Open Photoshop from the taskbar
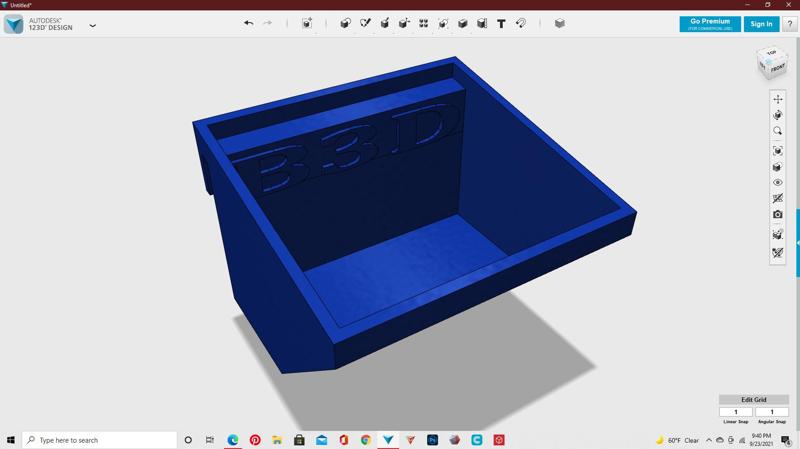The width and height of the screenshot is (800, 449). click(432, 440)
